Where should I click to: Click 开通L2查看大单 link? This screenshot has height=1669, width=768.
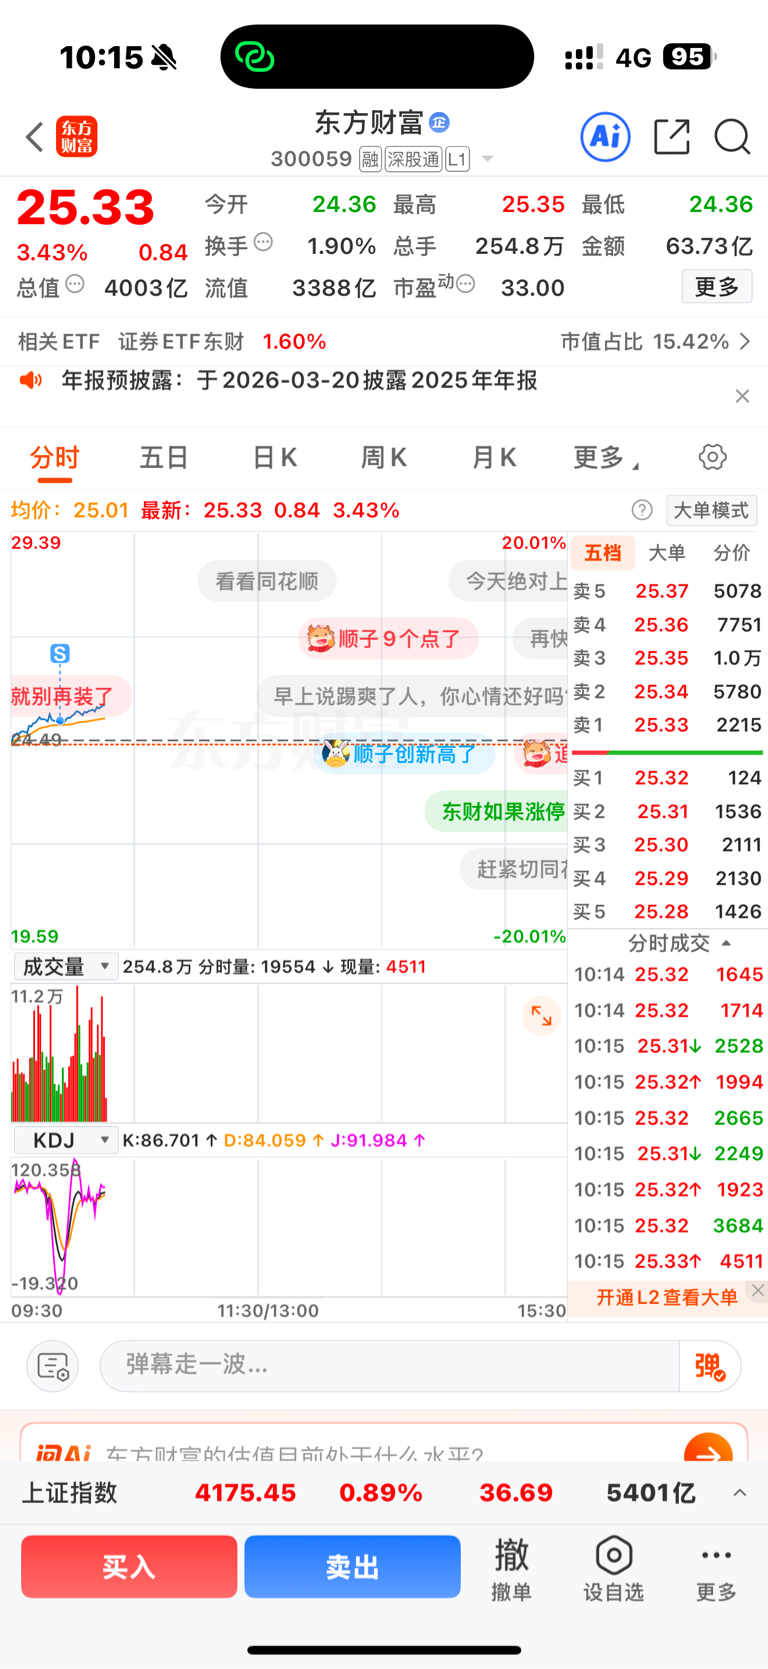point(667,1297)
